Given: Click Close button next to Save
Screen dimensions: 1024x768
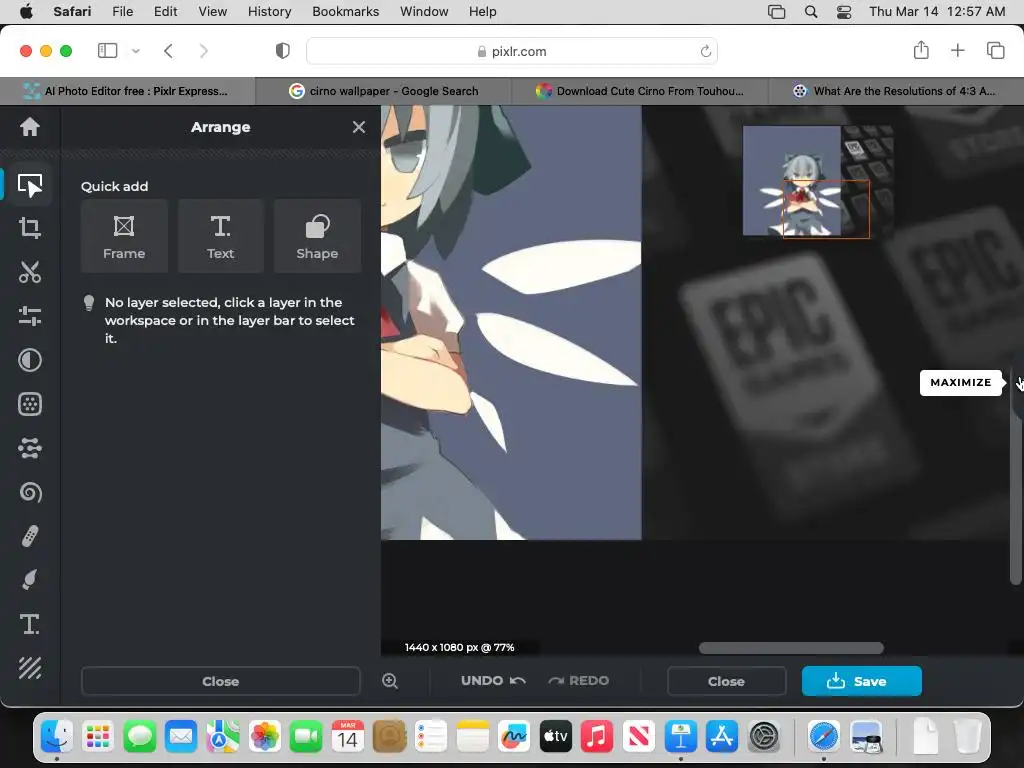Looking at the screenshot, I should point(726,681).
